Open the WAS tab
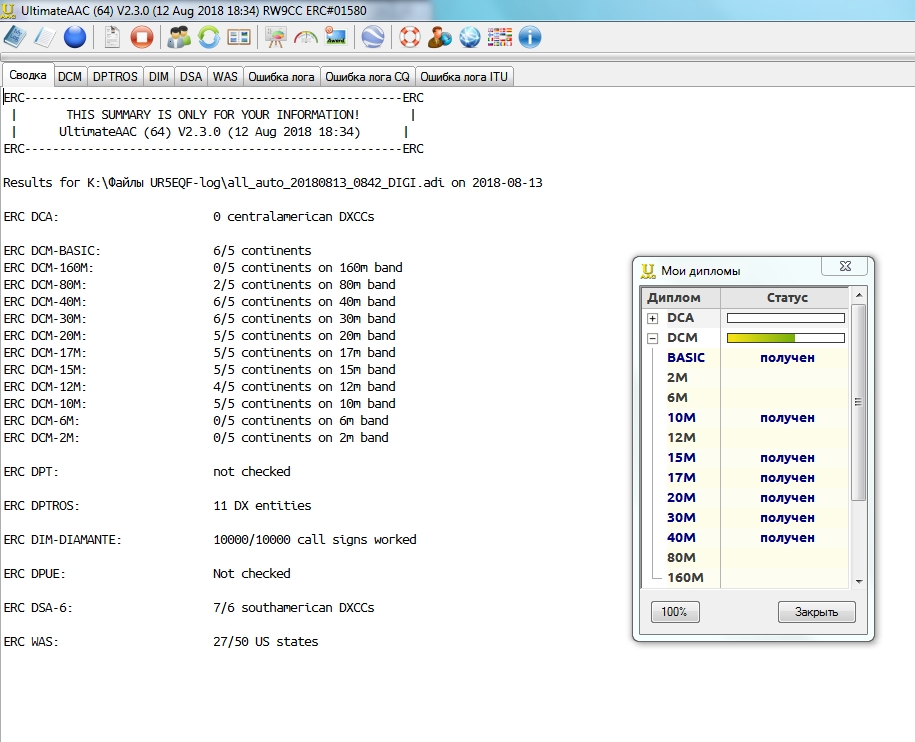This screenshot has width=915, height=742. point(225,77)
